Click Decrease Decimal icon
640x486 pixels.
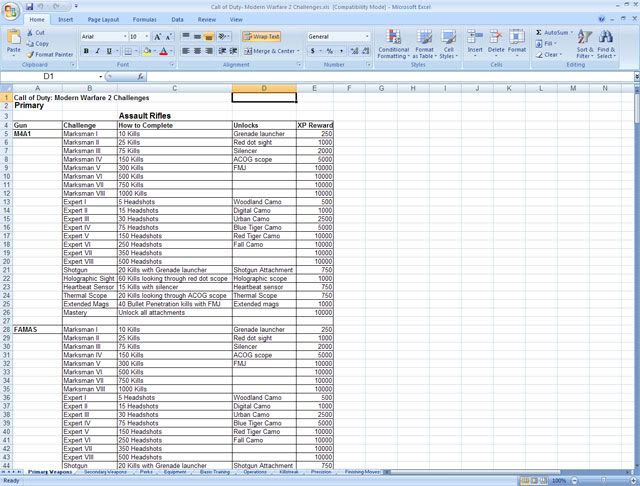point(366,51)
